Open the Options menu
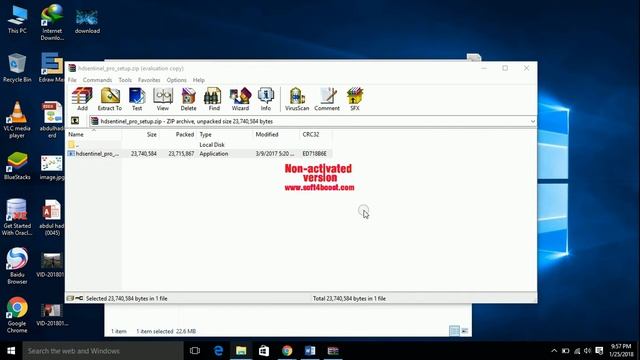Image resolution: width=640 pixels, height=360 pixels. [176, 80]
